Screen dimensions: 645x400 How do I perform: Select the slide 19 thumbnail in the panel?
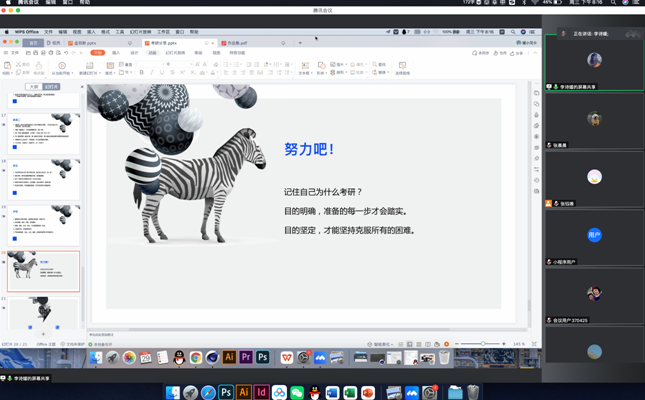pos(44,225)
